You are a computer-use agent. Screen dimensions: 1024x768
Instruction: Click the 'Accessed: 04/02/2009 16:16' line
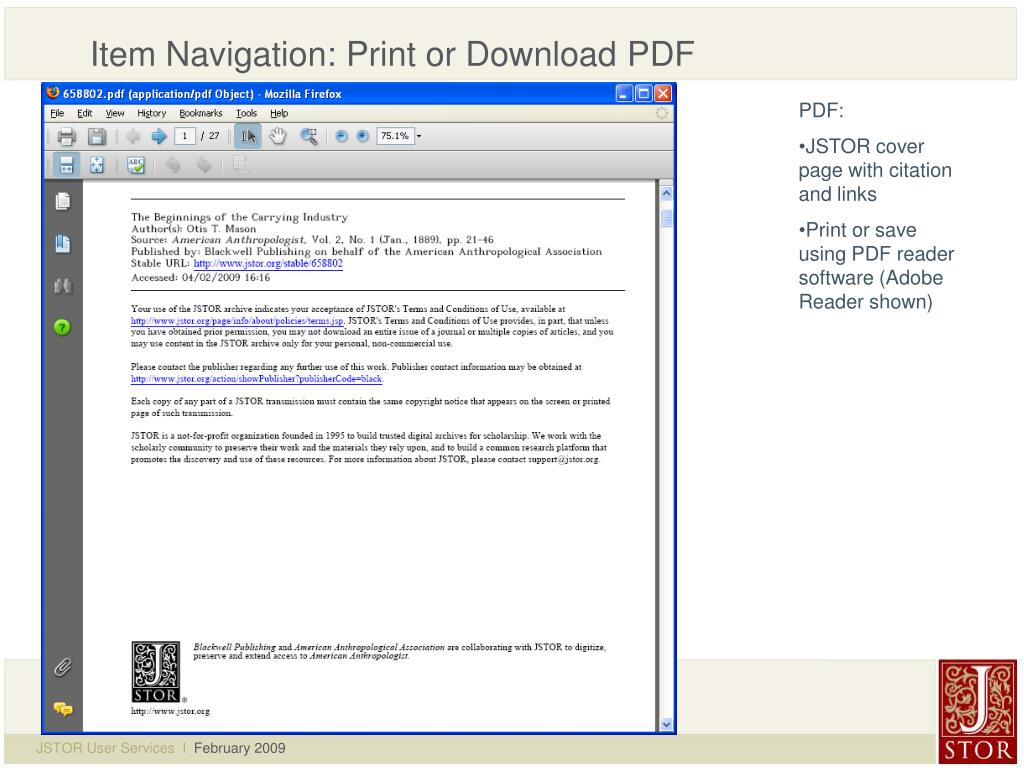pyautogui.click(x=200, y=278)
